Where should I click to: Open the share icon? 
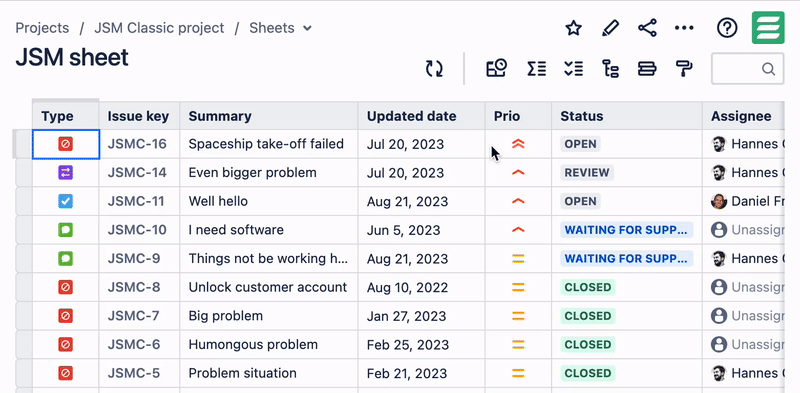coord(647,28)
